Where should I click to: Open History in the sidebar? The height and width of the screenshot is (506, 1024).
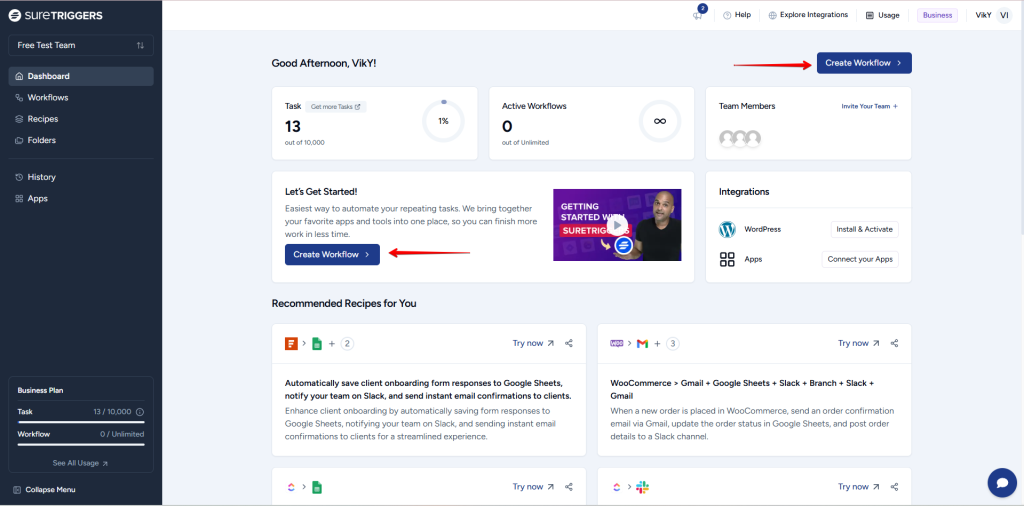[42, 177]
